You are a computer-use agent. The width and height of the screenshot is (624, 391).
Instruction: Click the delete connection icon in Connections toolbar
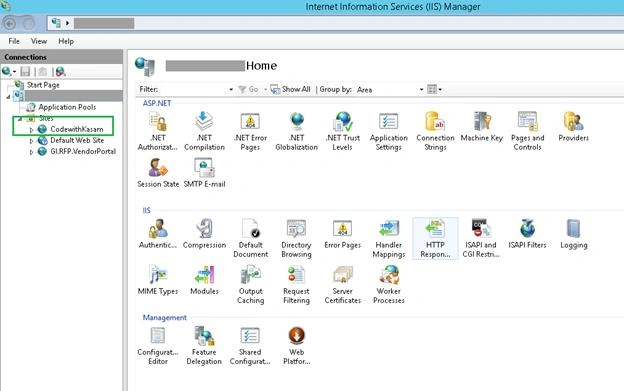click(x=60, y=72)
